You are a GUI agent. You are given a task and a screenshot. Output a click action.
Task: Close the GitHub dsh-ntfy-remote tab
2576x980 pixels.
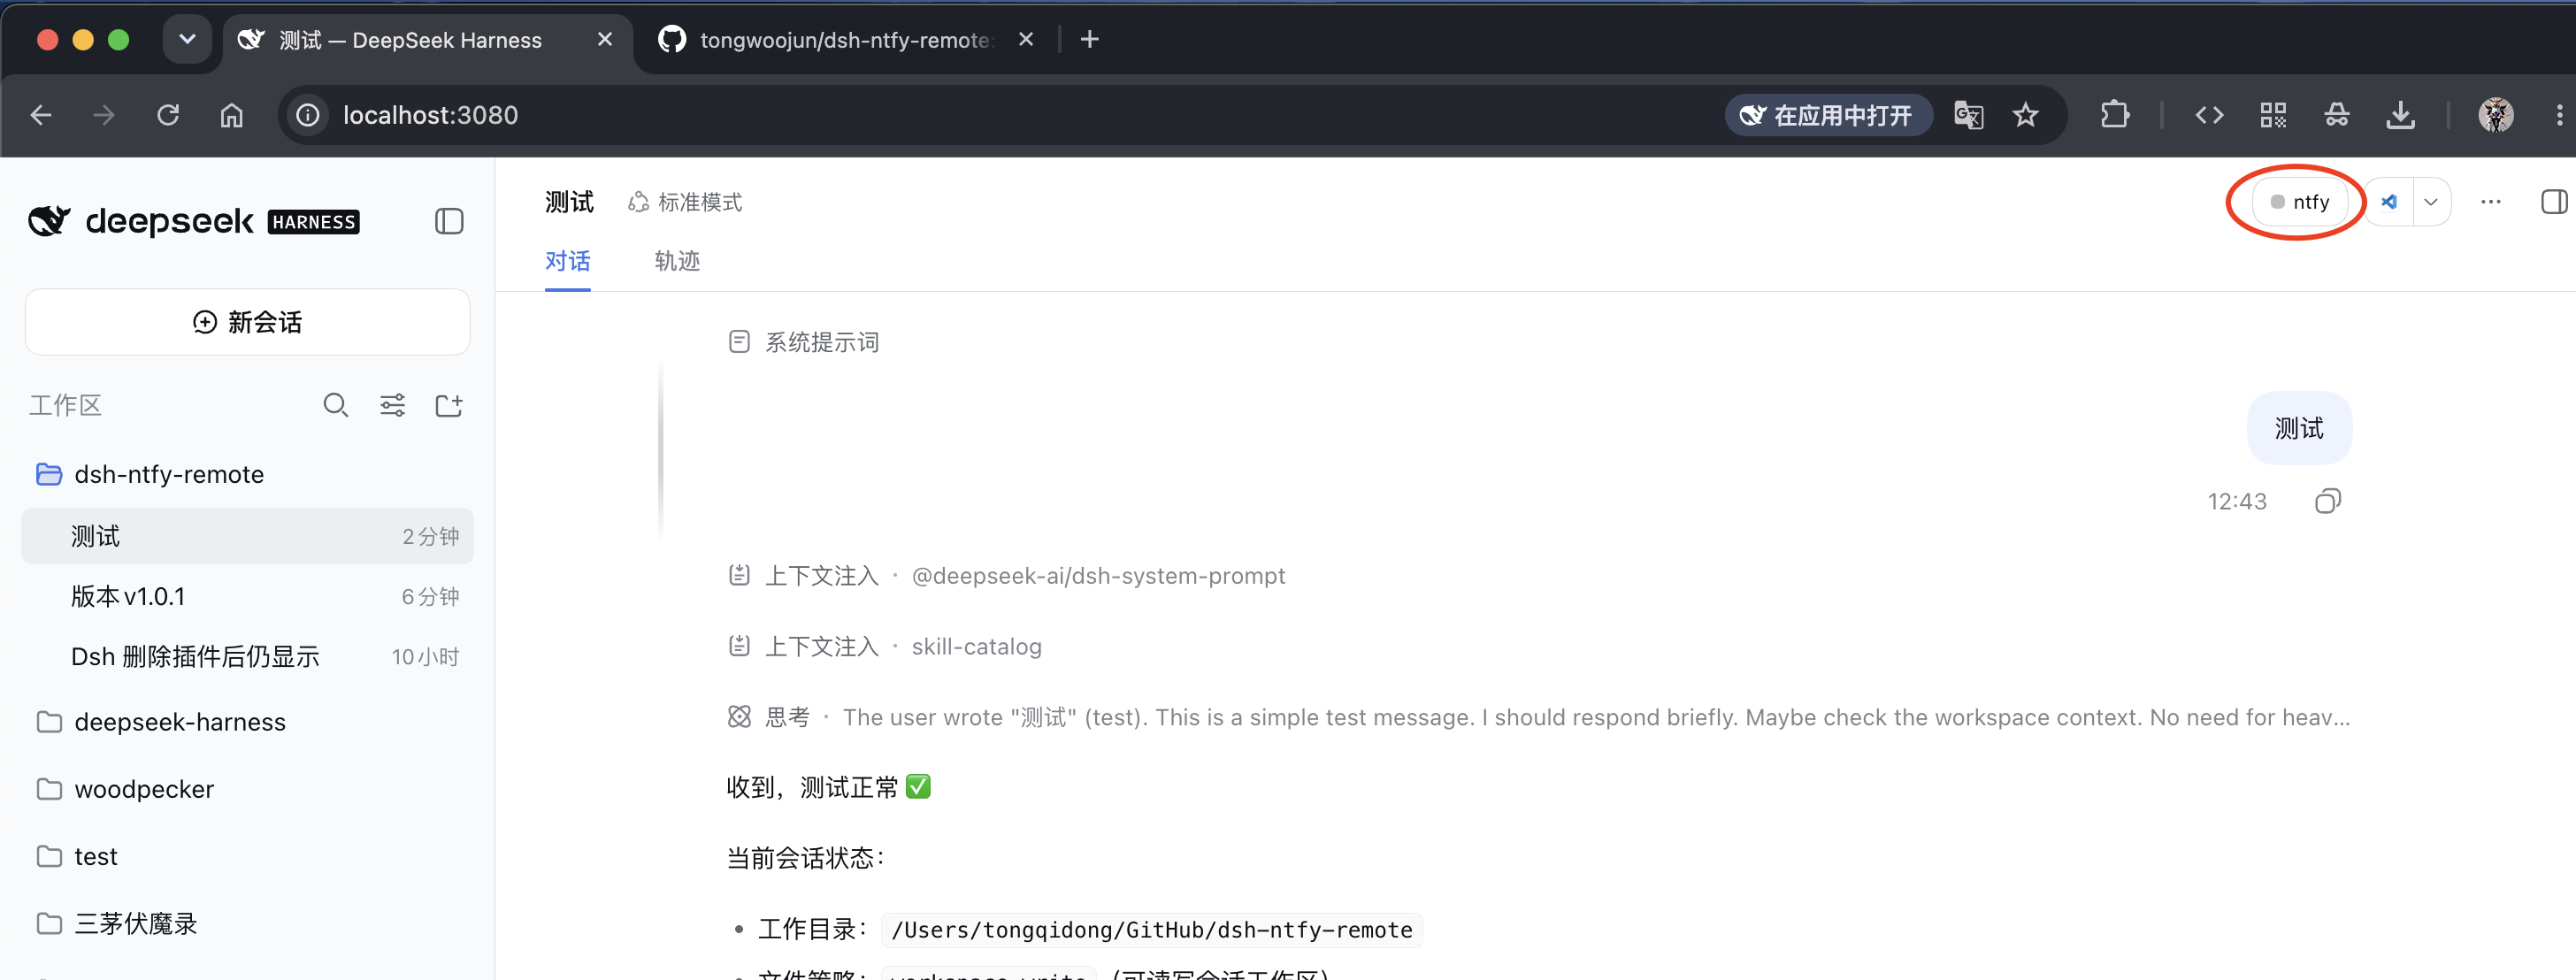click(x=1025, y=40)
